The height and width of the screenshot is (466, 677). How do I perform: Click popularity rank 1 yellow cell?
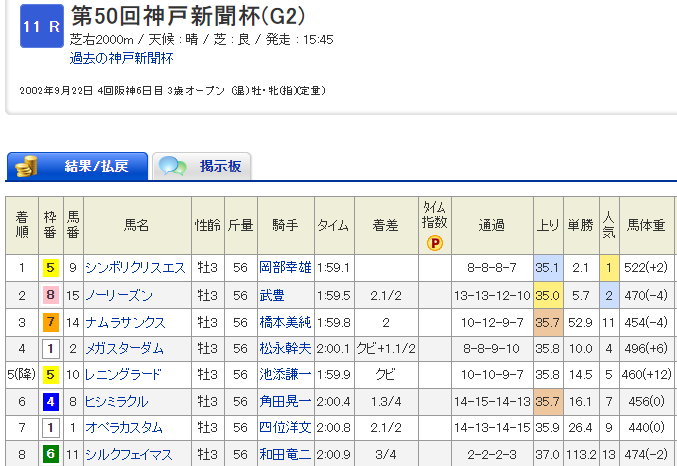[x=609, y=268]
